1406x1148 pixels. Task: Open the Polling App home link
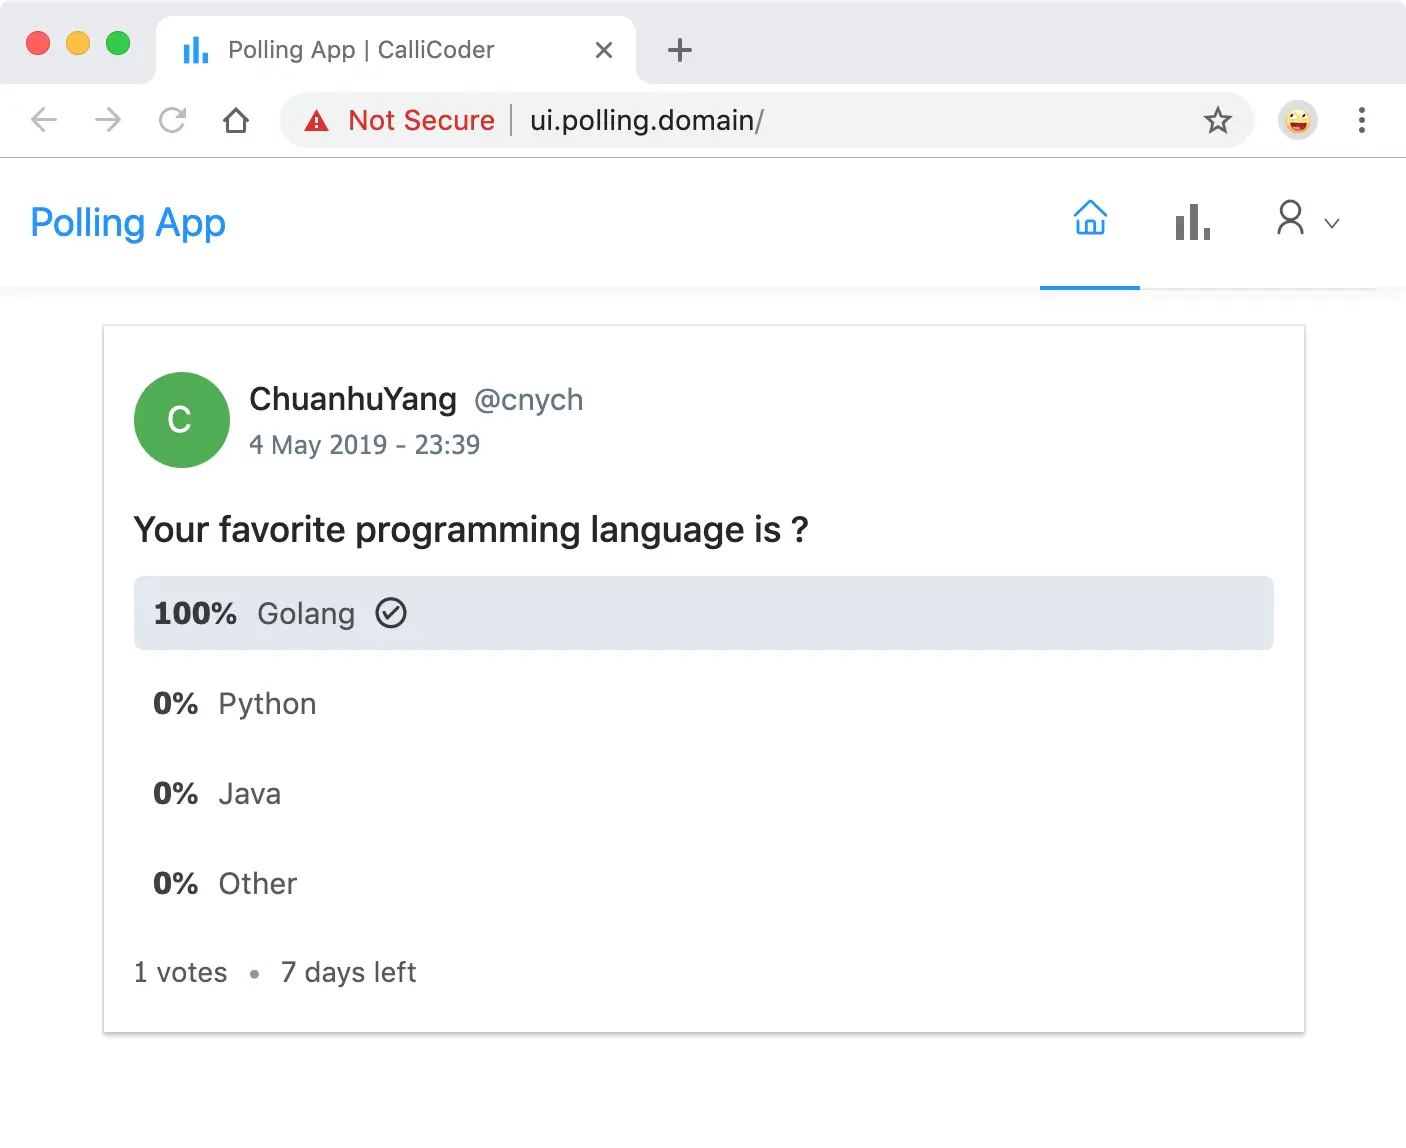[128, 222]
